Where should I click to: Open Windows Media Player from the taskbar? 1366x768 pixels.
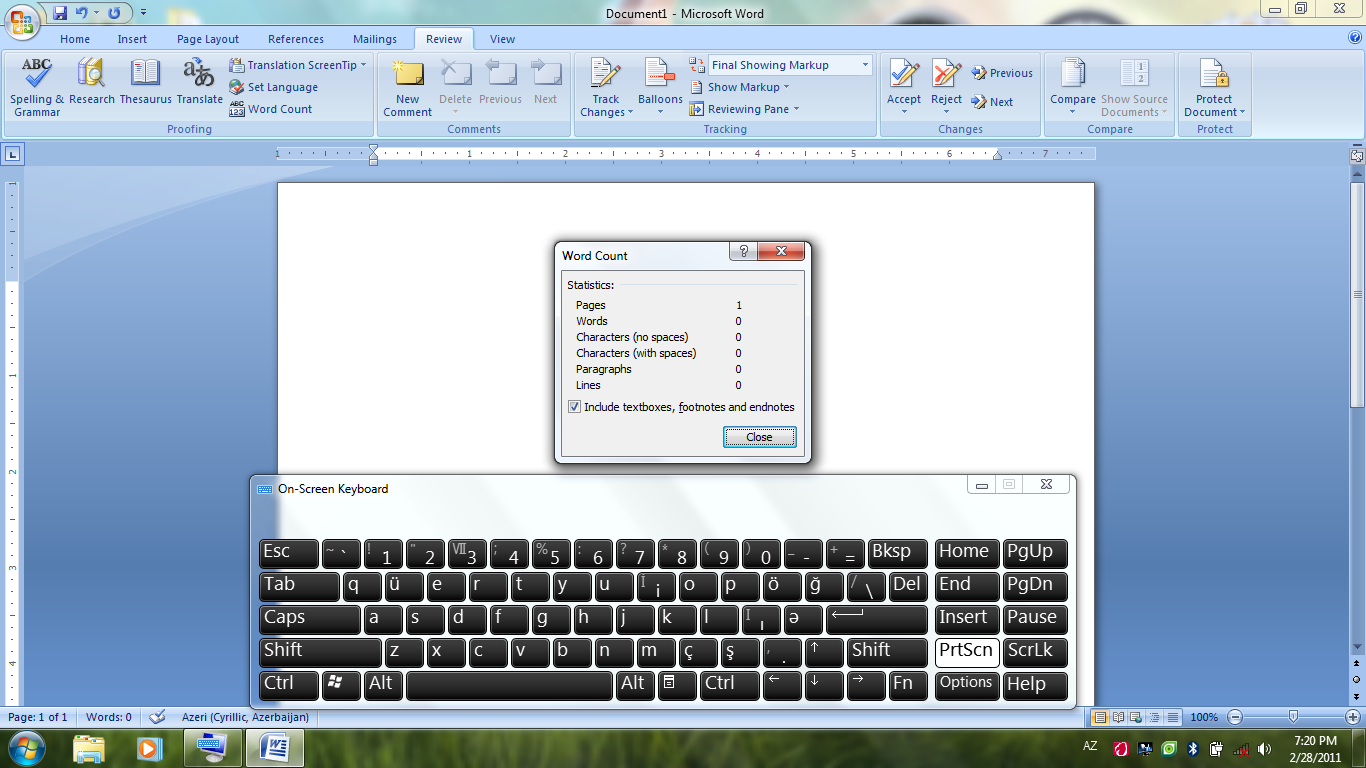coord(149,748)
